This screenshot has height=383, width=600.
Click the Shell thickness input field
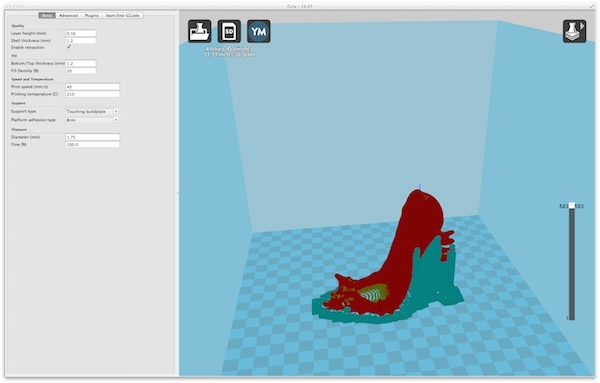tap(81, 41)
